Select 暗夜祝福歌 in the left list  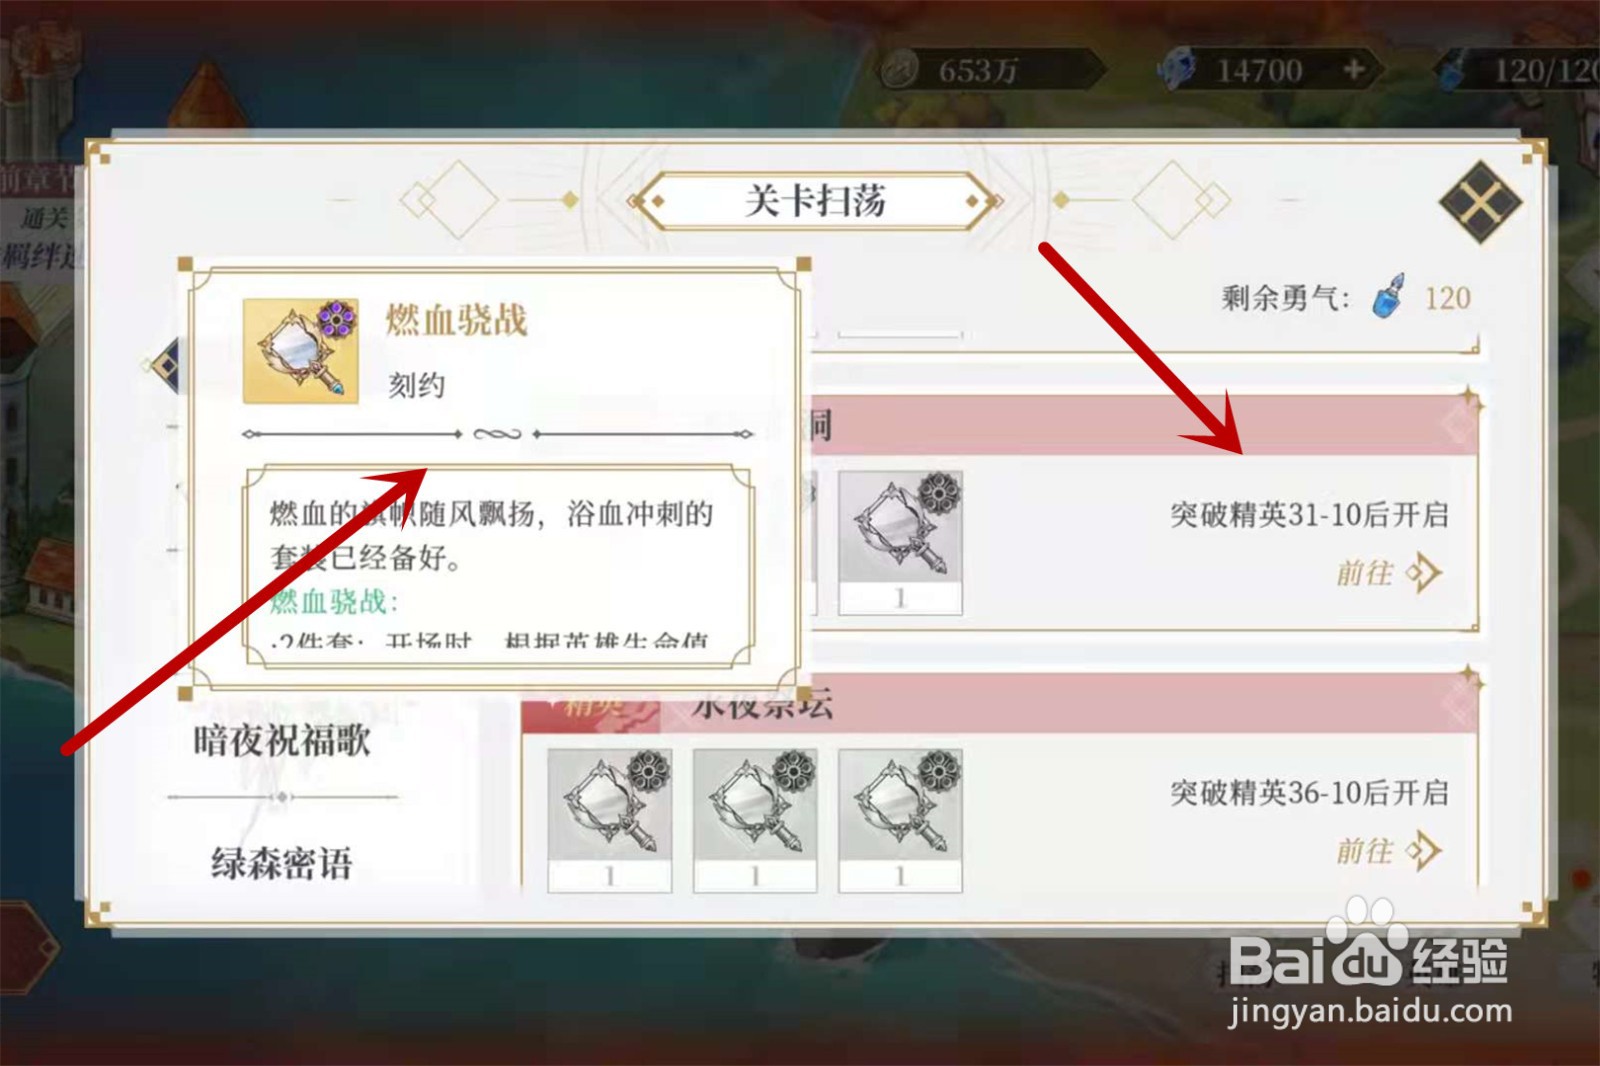coord(282,741)
